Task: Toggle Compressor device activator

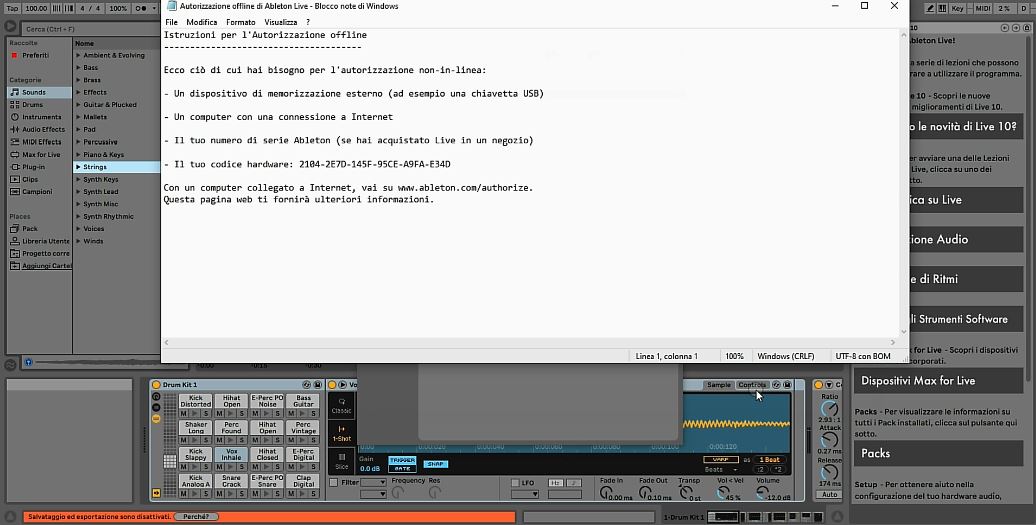Action: coord(819,384)
